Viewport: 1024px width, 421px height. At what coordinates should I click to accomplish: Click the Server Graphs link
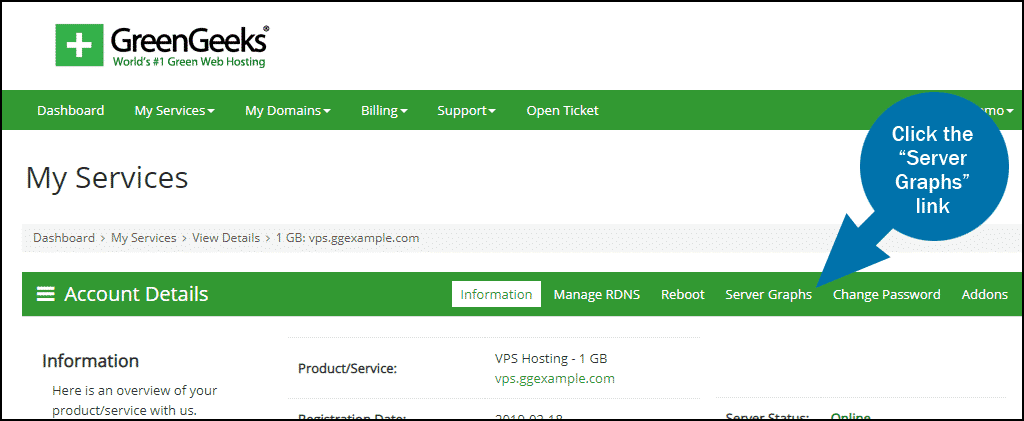coord(768,294)
